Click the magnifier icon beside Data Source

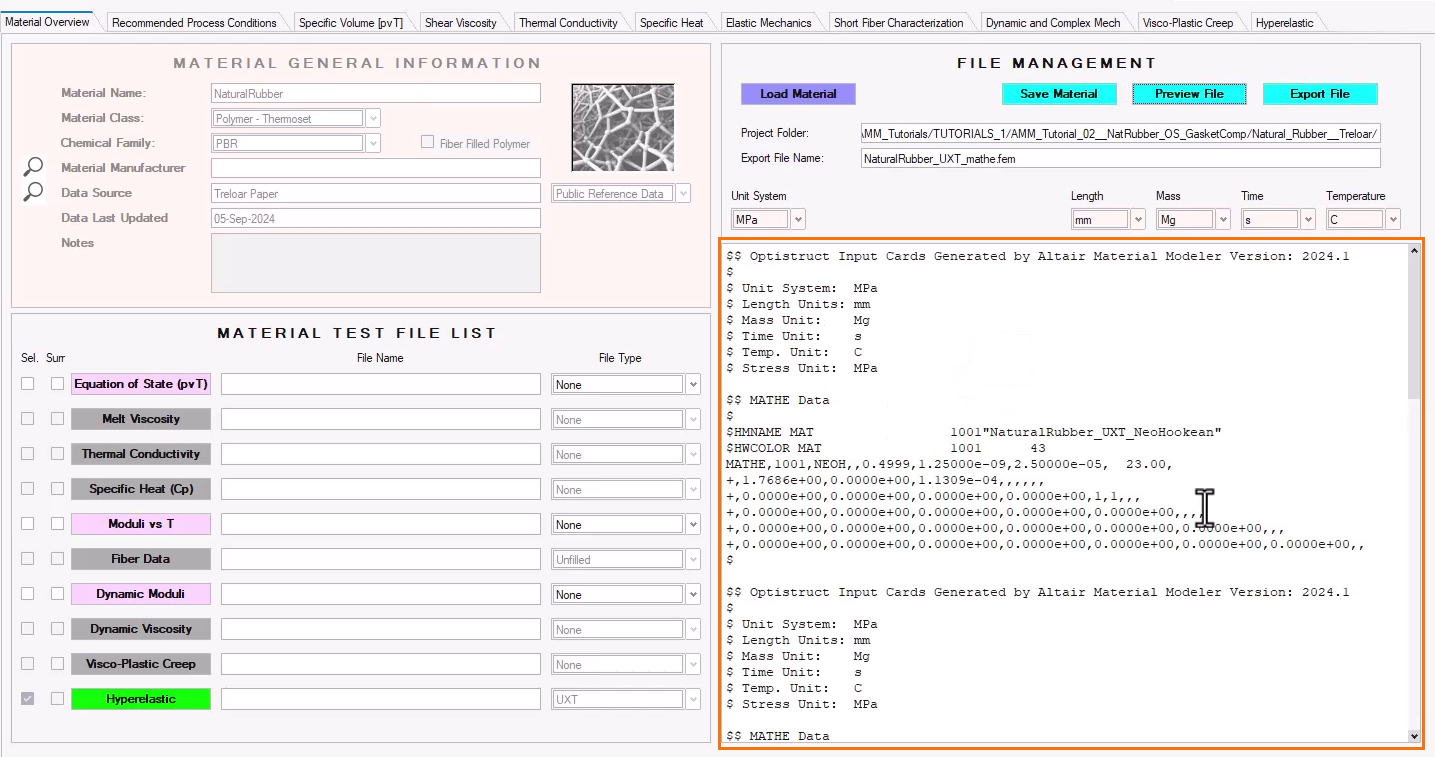point(34,192)
